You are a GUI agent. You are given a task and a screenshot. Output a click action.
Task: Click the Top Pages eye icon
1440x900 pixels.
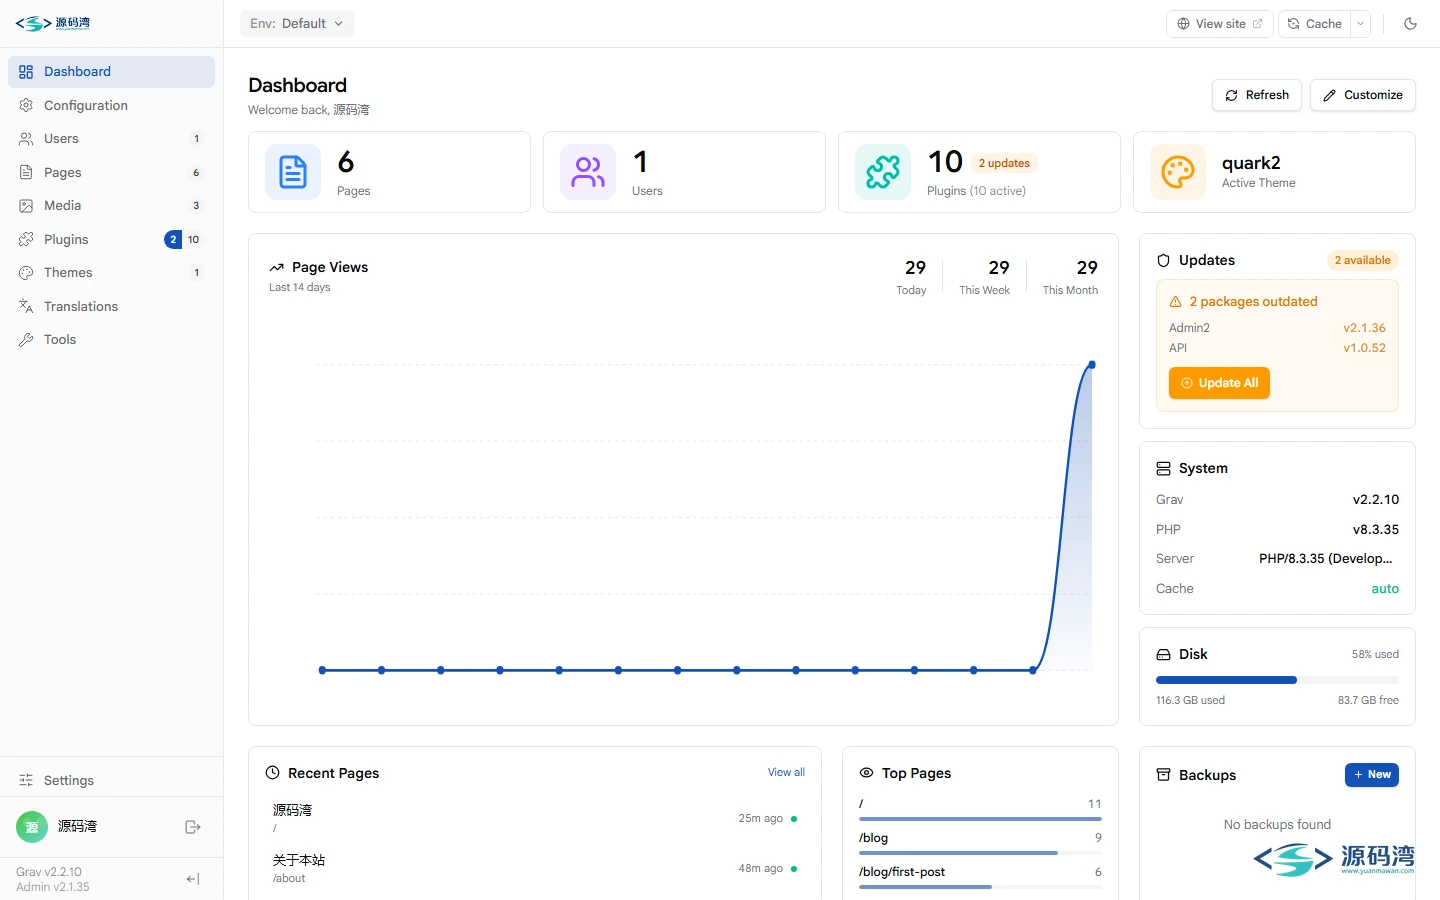point(866,773)
